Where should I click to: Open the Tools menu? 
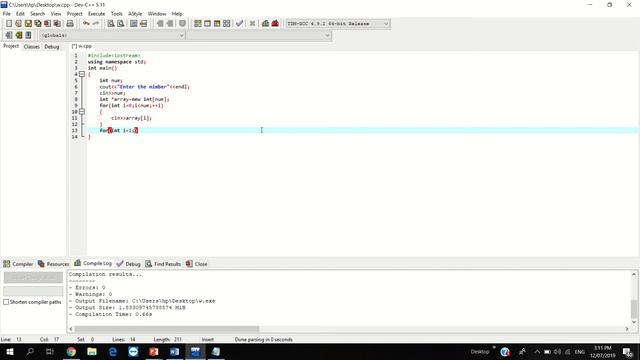[116, 14]
